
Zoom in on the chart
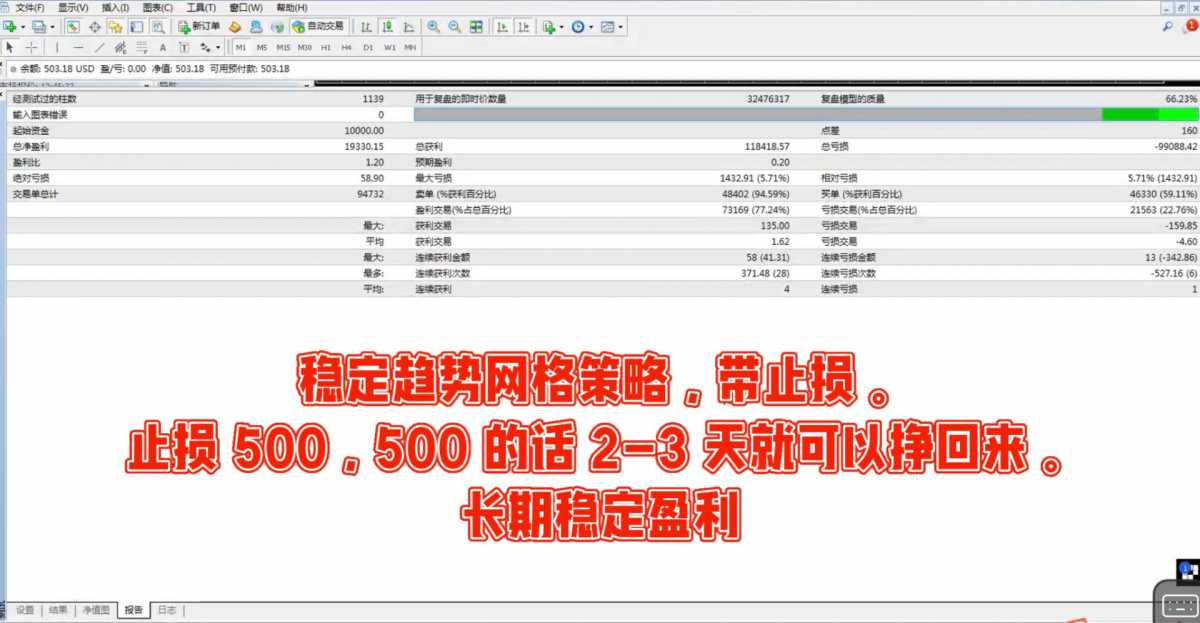click(434, 27)
